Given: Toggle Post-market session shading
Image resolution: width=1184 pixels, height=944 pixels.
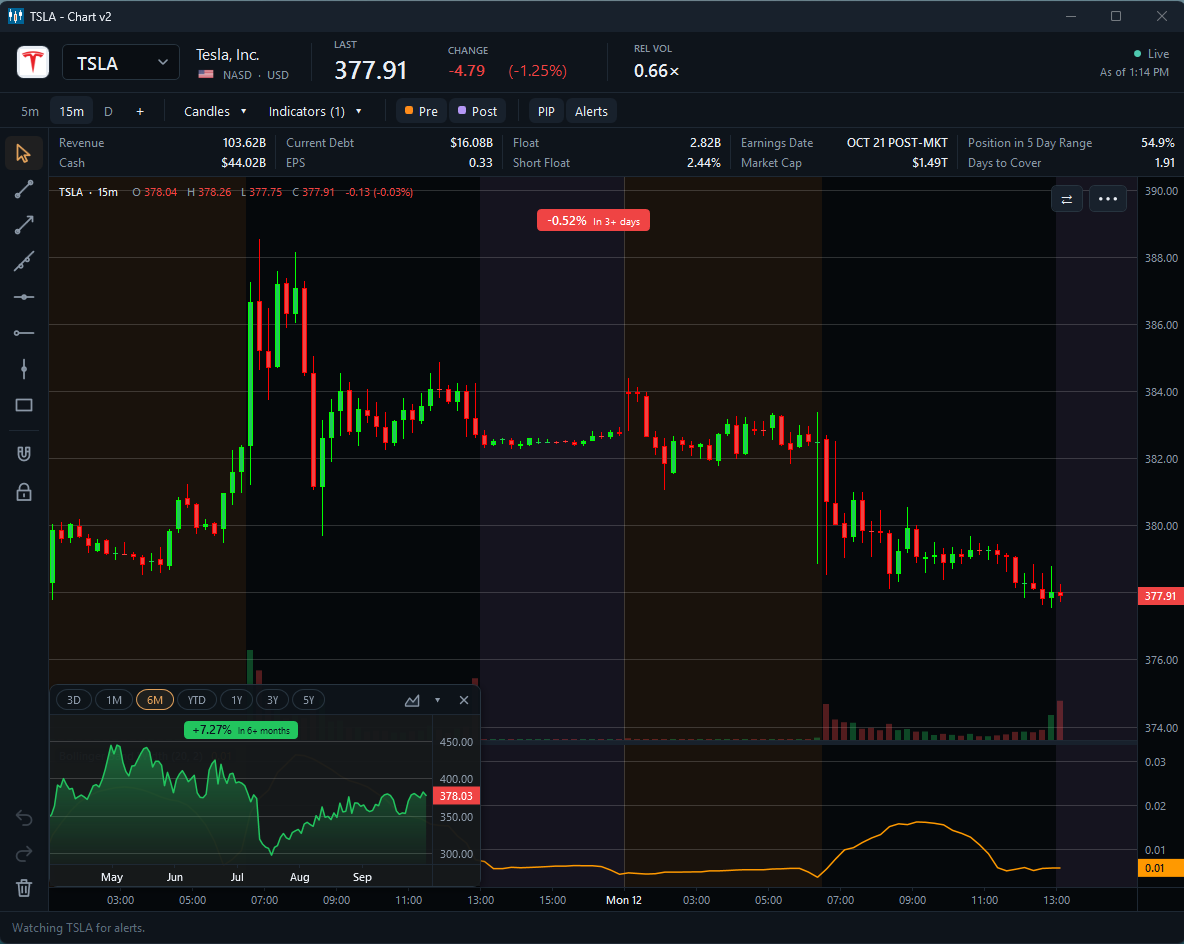Looking at the screenshot, I should click(478, 111).
